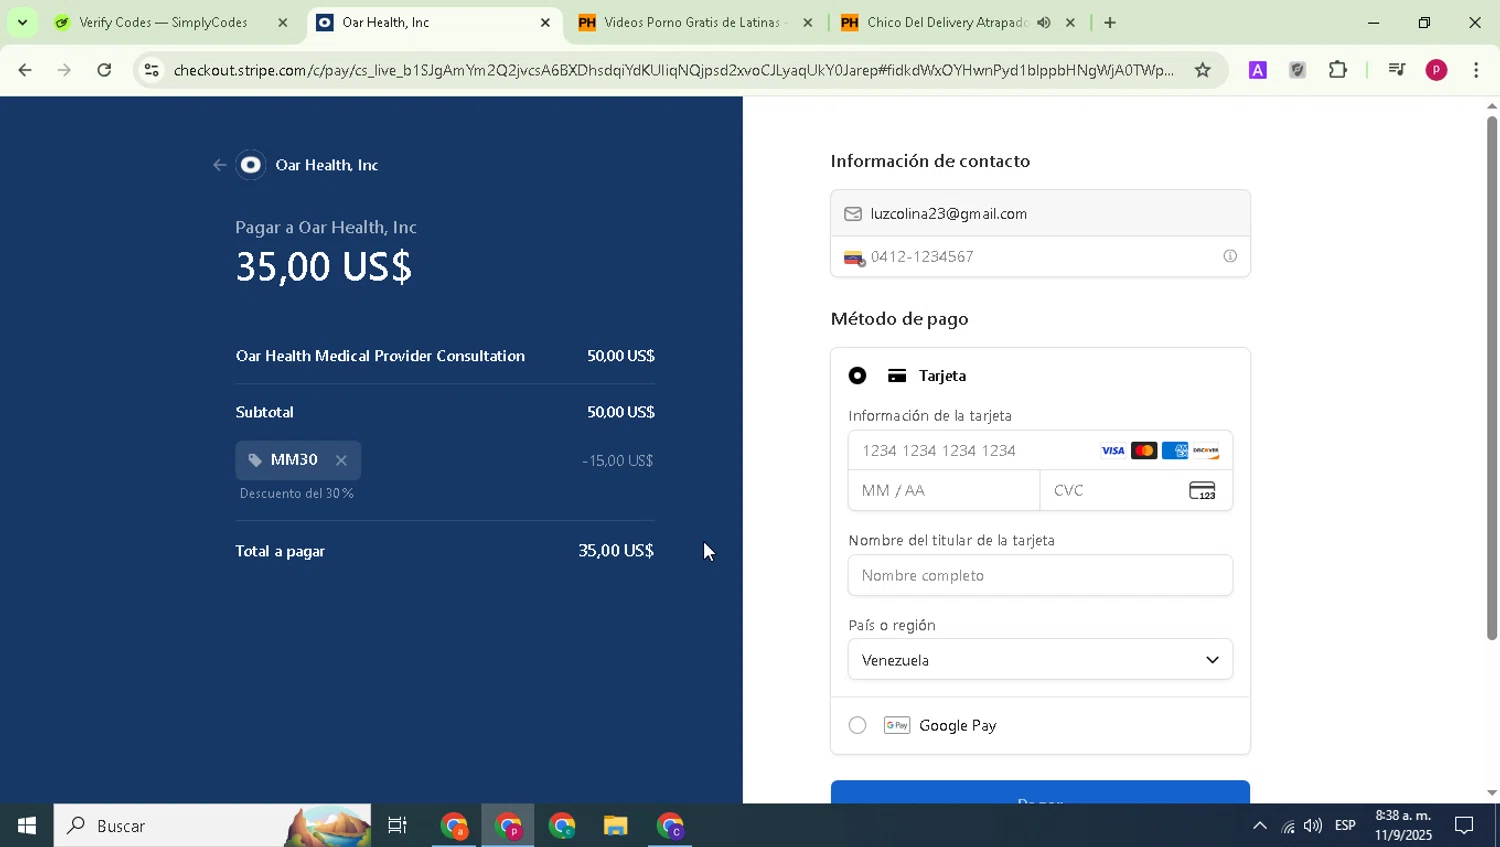
Task: Show phone number info tooltip icon
Action: coord(1230,257)
